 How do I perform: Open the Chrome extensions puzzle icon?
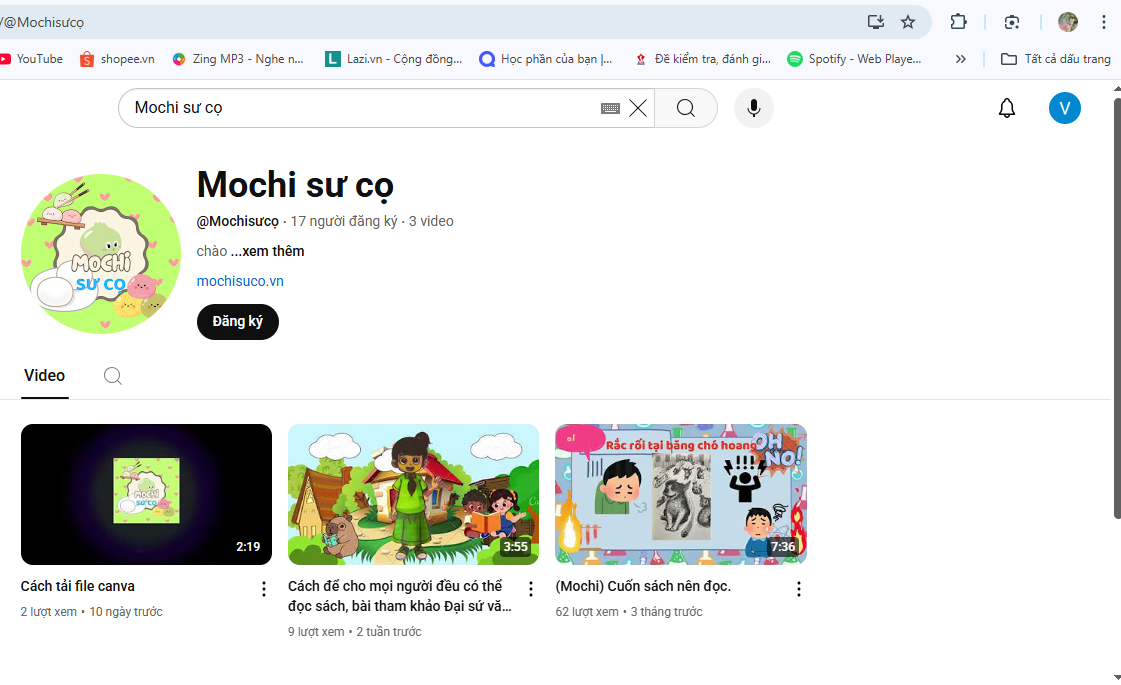(x=958, y=22)
